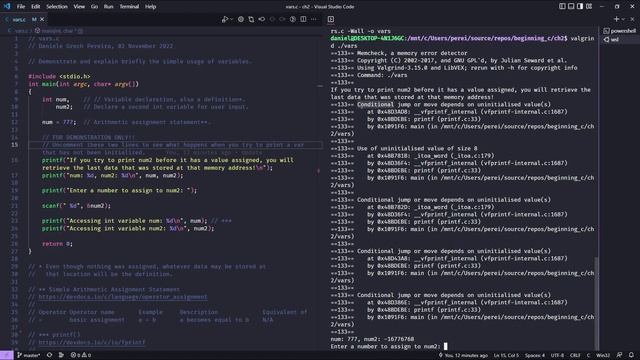Click line number 15 in gutter
The width and height of the screenshot is (640, 360).
(x=15, y=145)
